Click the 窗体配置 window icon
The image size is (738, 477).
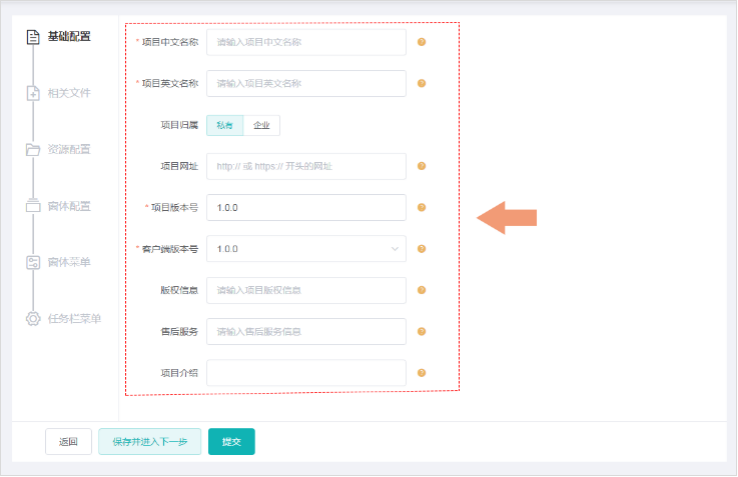(33, 206)
